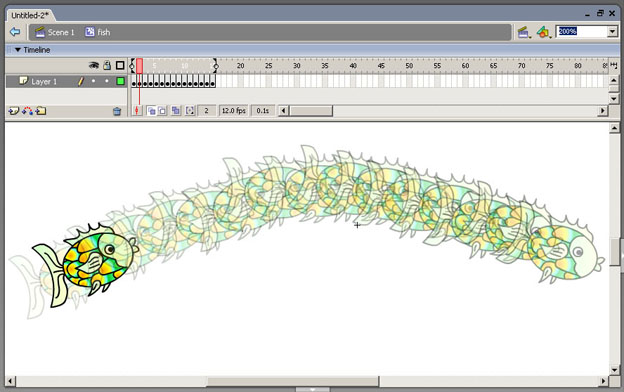The height and width of the screenshot is (392, 624).
Task: Click timeline horizontal scroll right arrow
Action: 603,111
